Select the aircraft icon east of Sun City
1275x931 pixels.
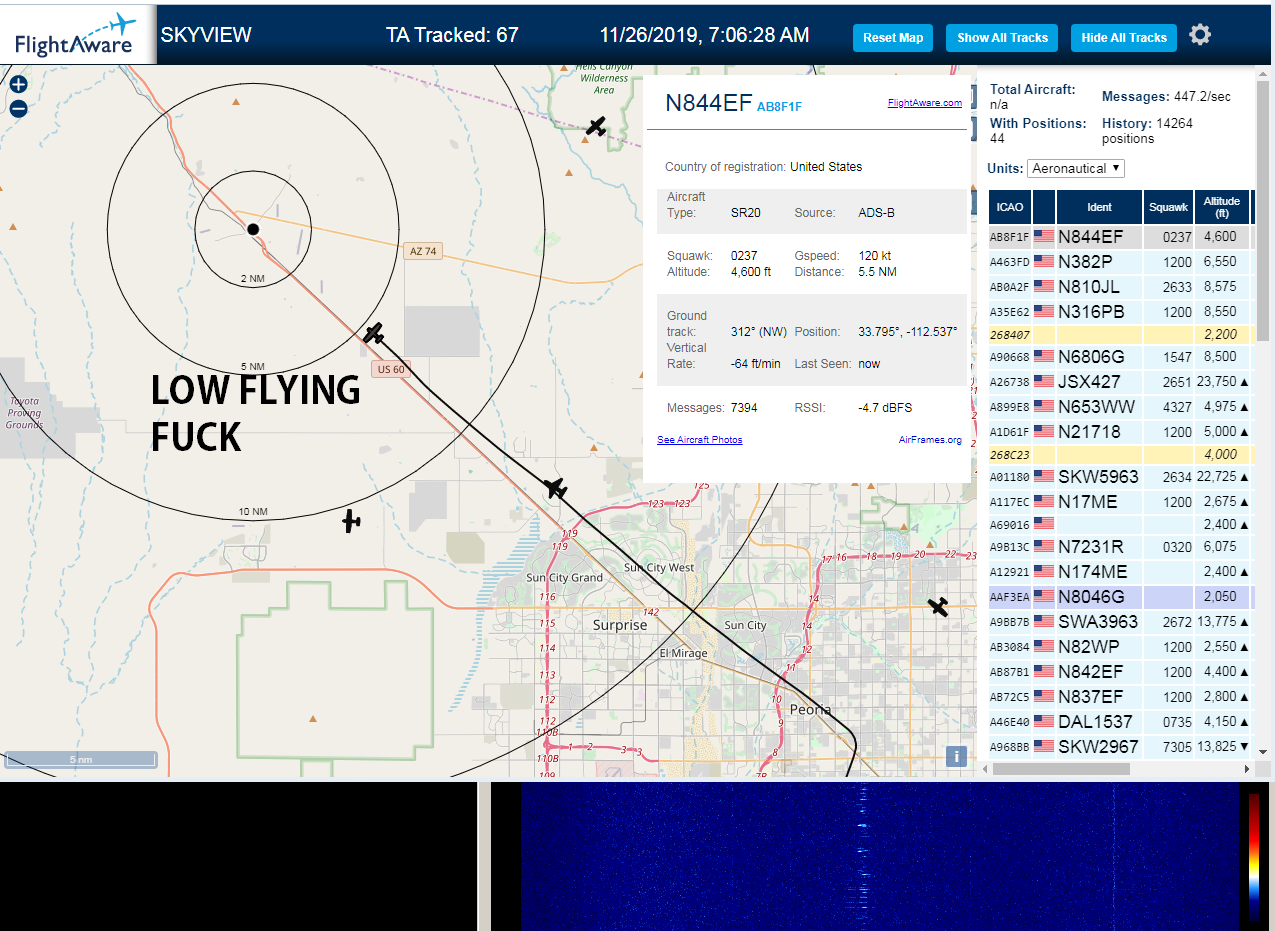point(938,606)
